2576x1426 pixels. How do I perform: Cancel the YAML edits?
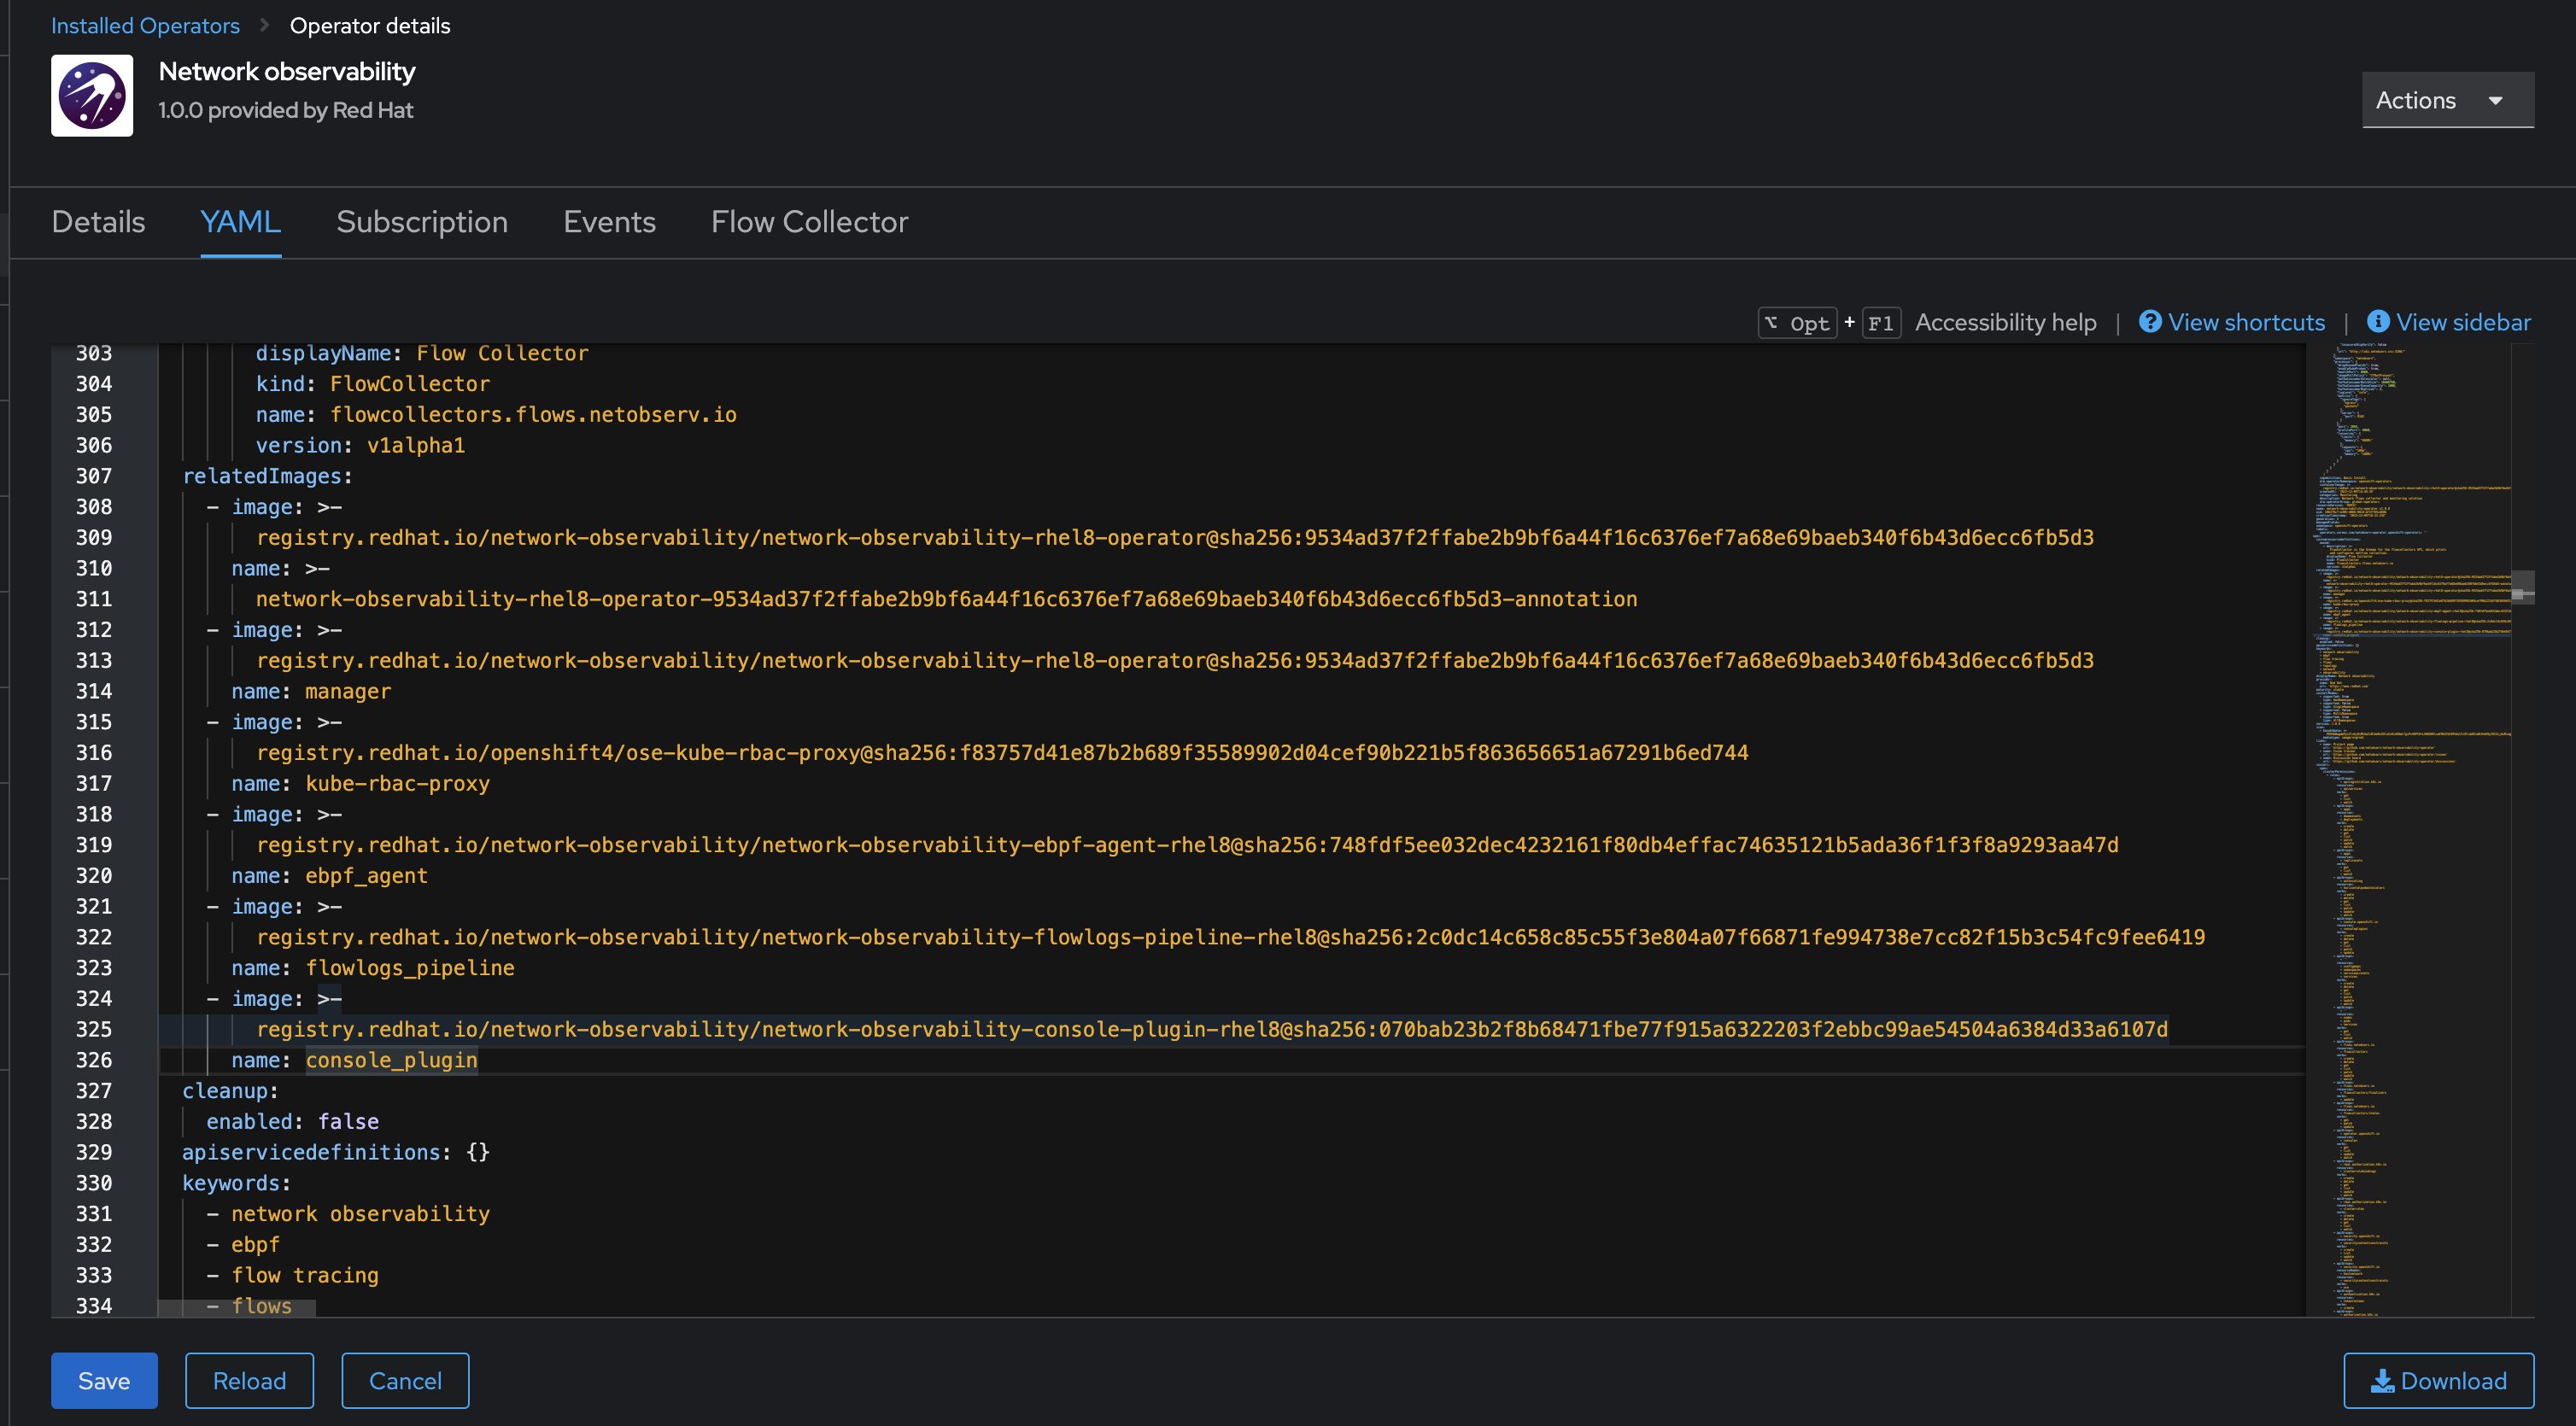(x=405, y=1381)
